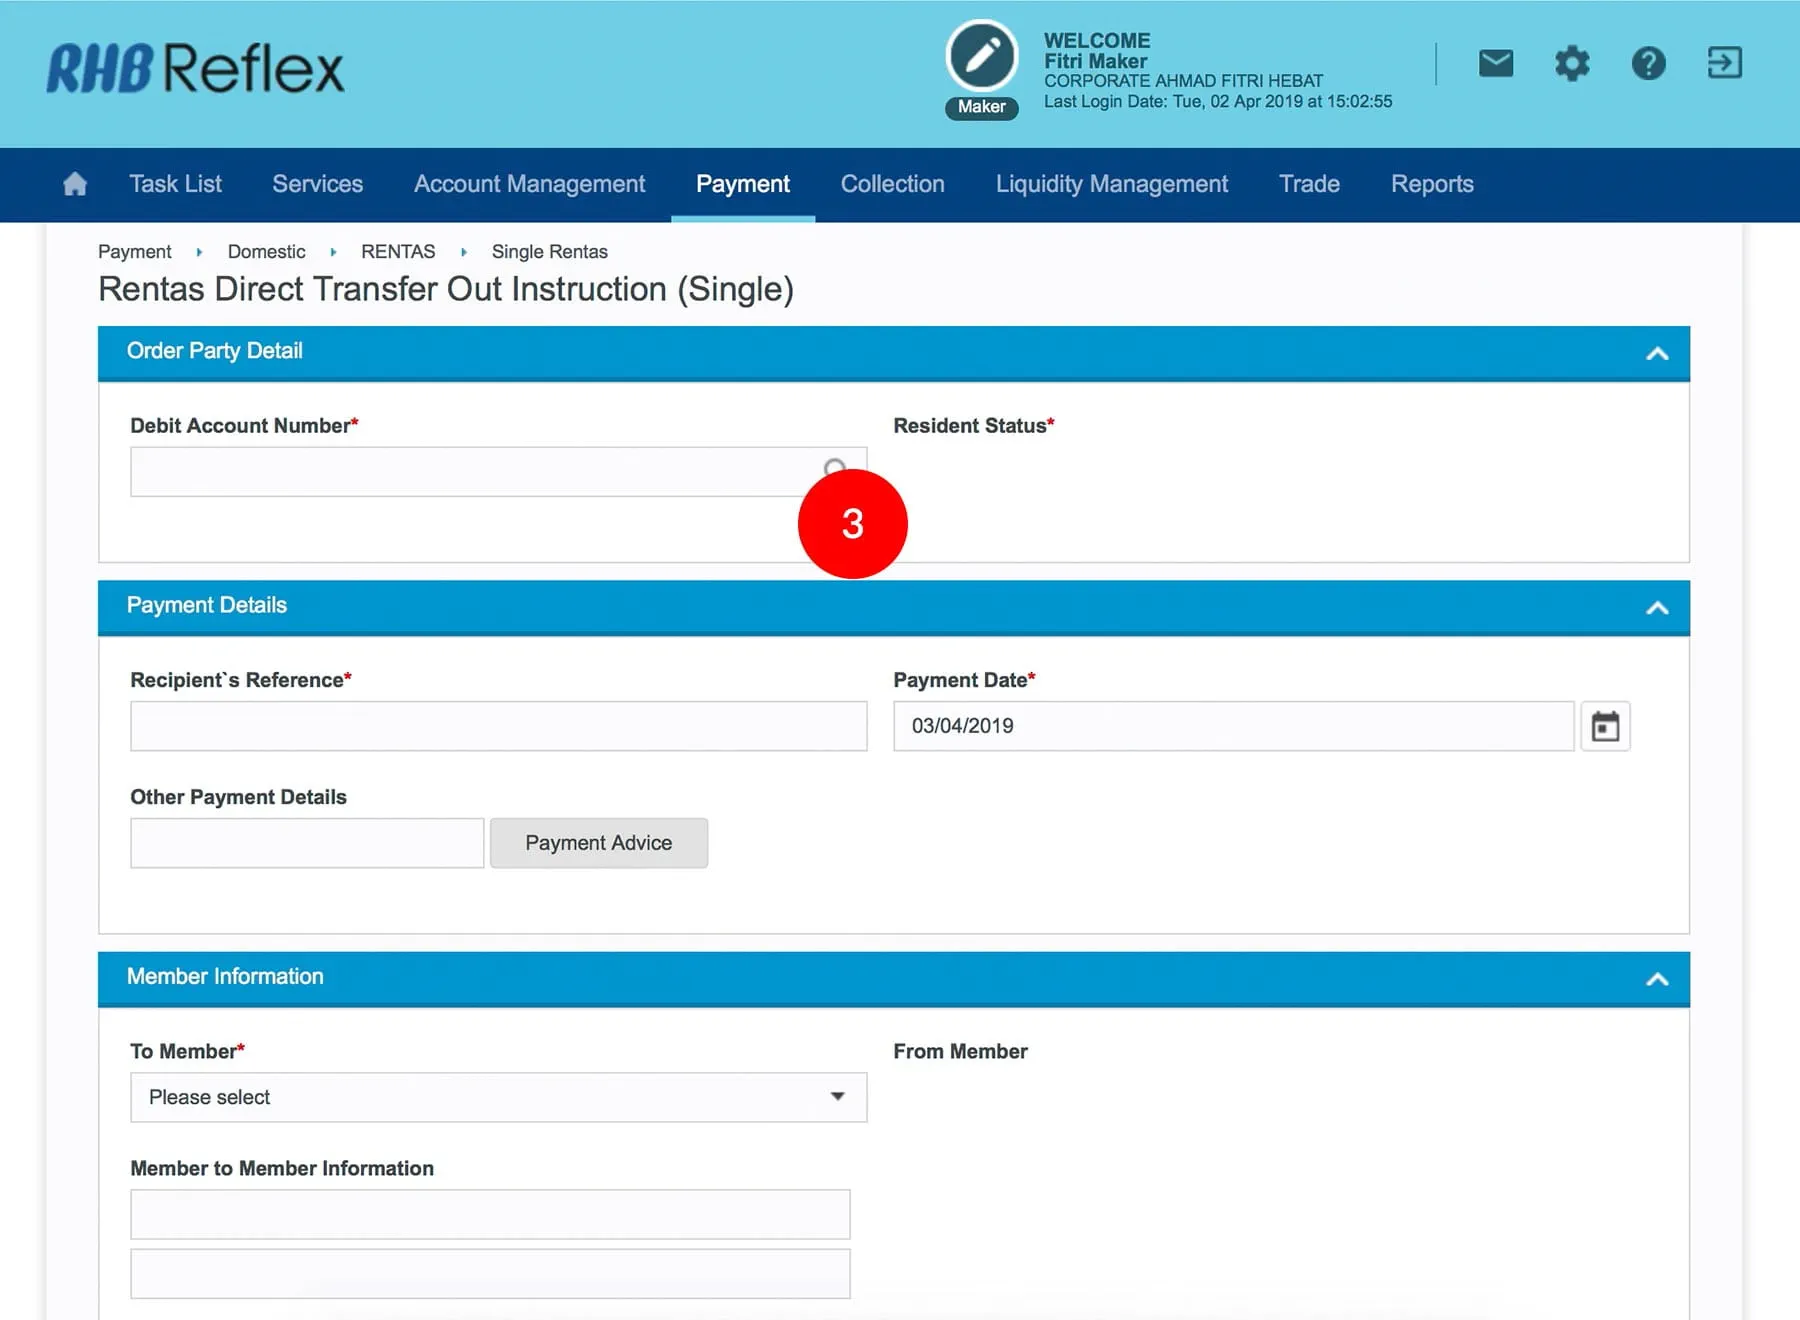Click the Domestic breadcrumb link
1800x1320 pixels.
pos(266,252)
